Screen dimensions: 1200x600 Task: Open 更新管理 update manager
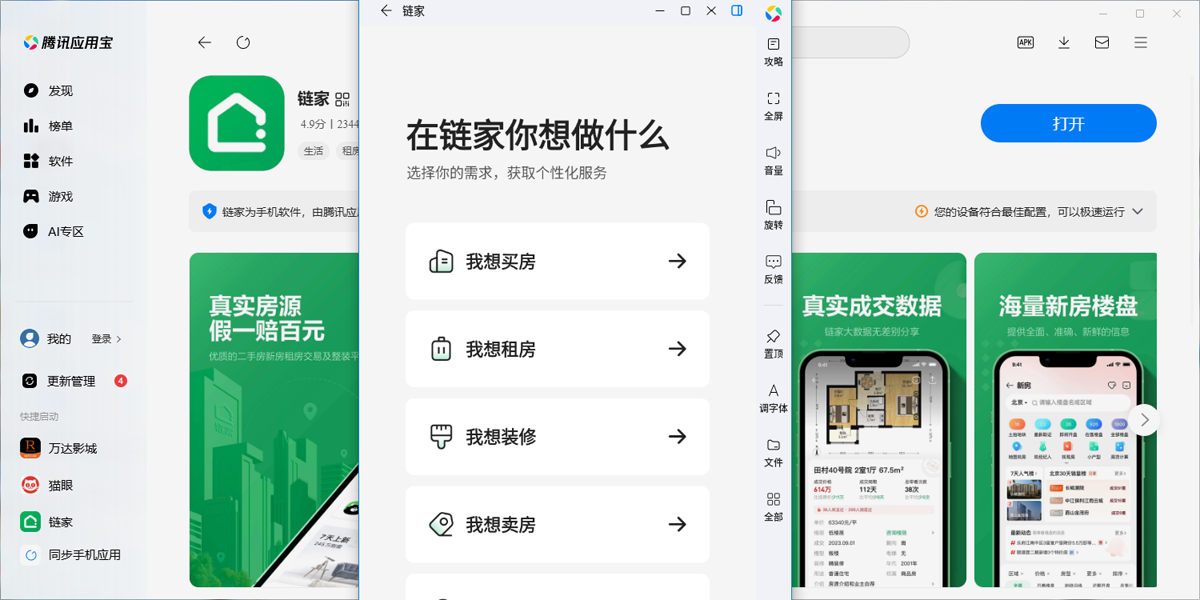[58, 381]
